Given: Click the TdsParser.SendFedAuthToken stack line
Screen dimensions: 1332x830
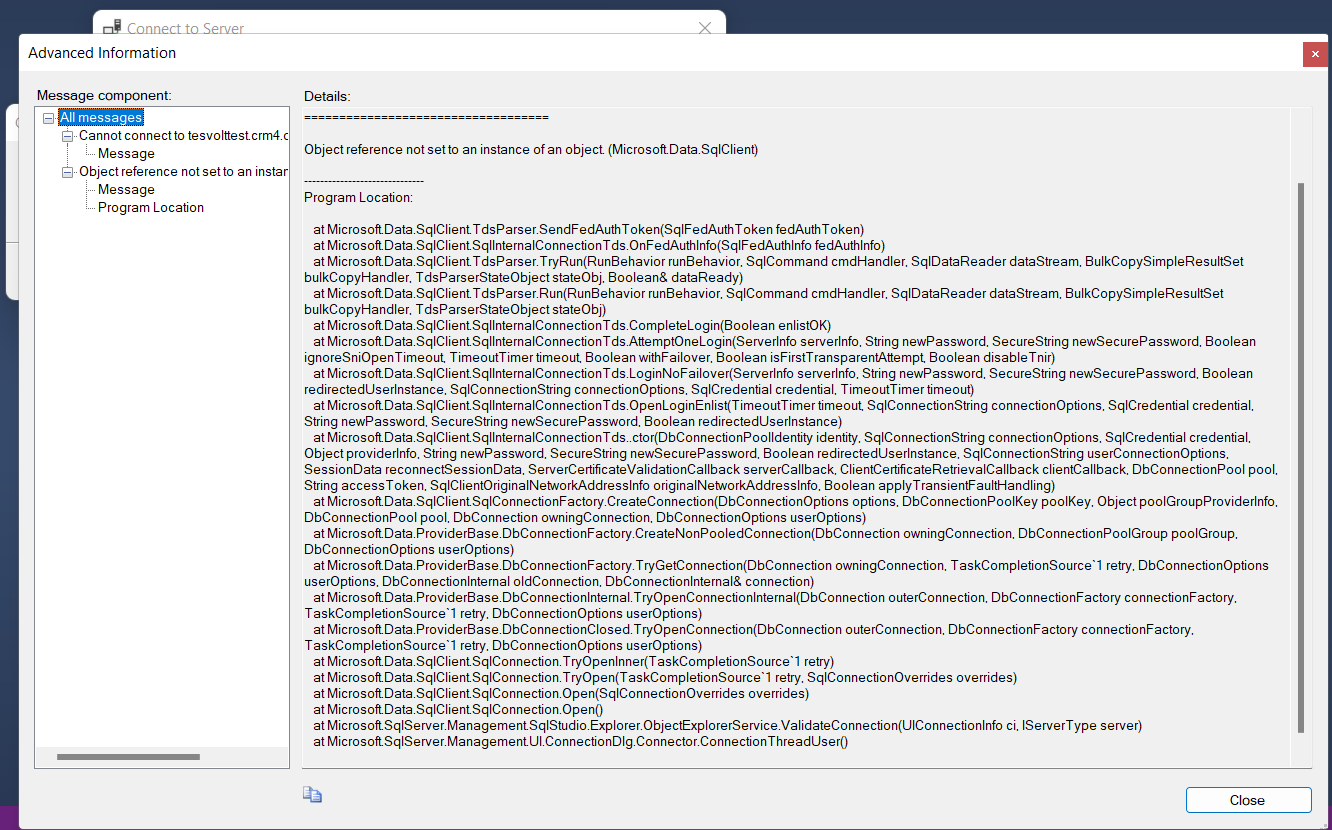Looking at the screenshot, I should pyautogui.click(x=588, y=230).
